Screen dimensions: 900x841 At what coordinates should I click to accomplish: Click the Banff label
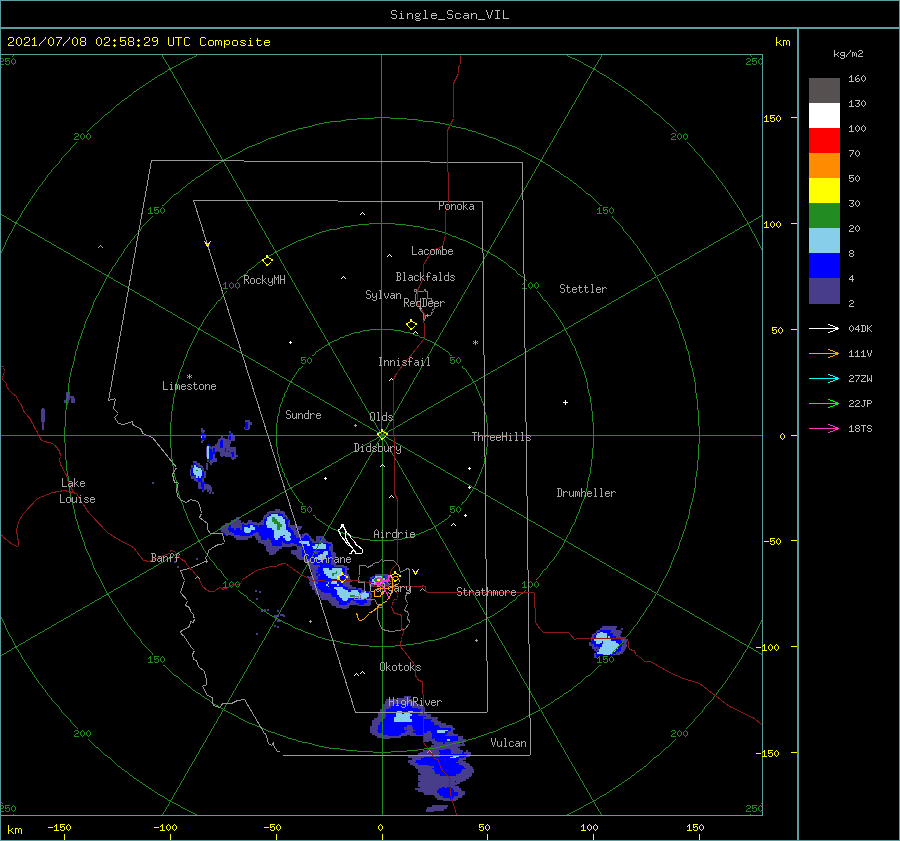tap(165, 557)
